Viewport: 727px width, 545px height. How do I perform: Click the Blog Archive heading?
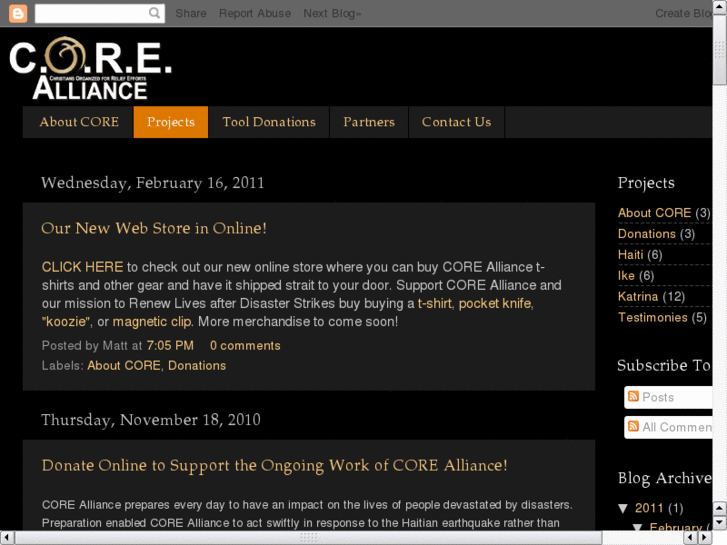pyautogui.click(x=665, y=478)
